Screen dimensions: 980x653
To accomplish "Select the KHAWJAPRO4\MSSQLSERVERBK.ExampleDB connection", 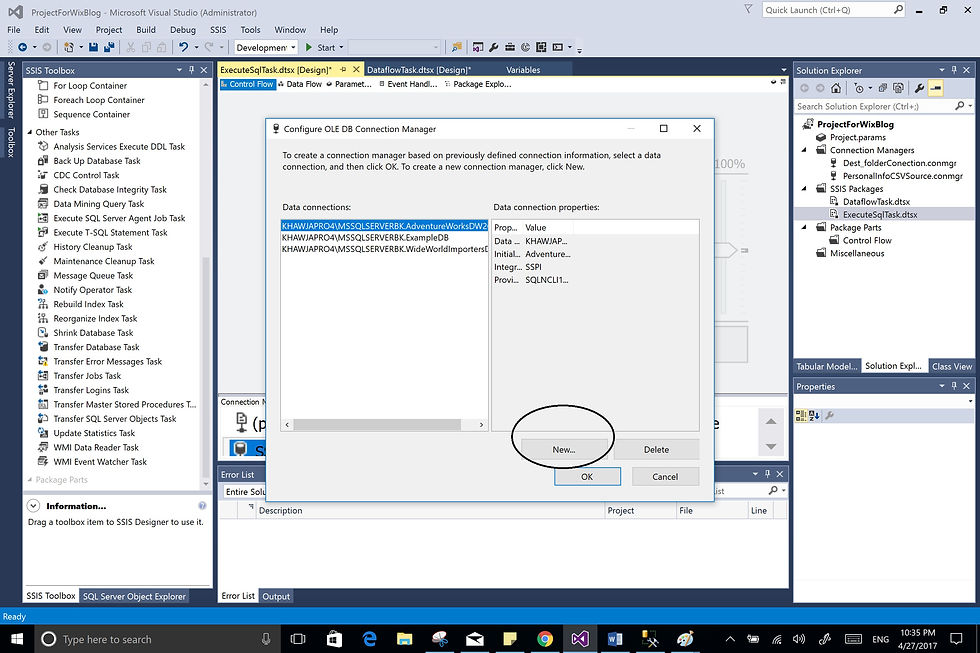I will (365, 237).
